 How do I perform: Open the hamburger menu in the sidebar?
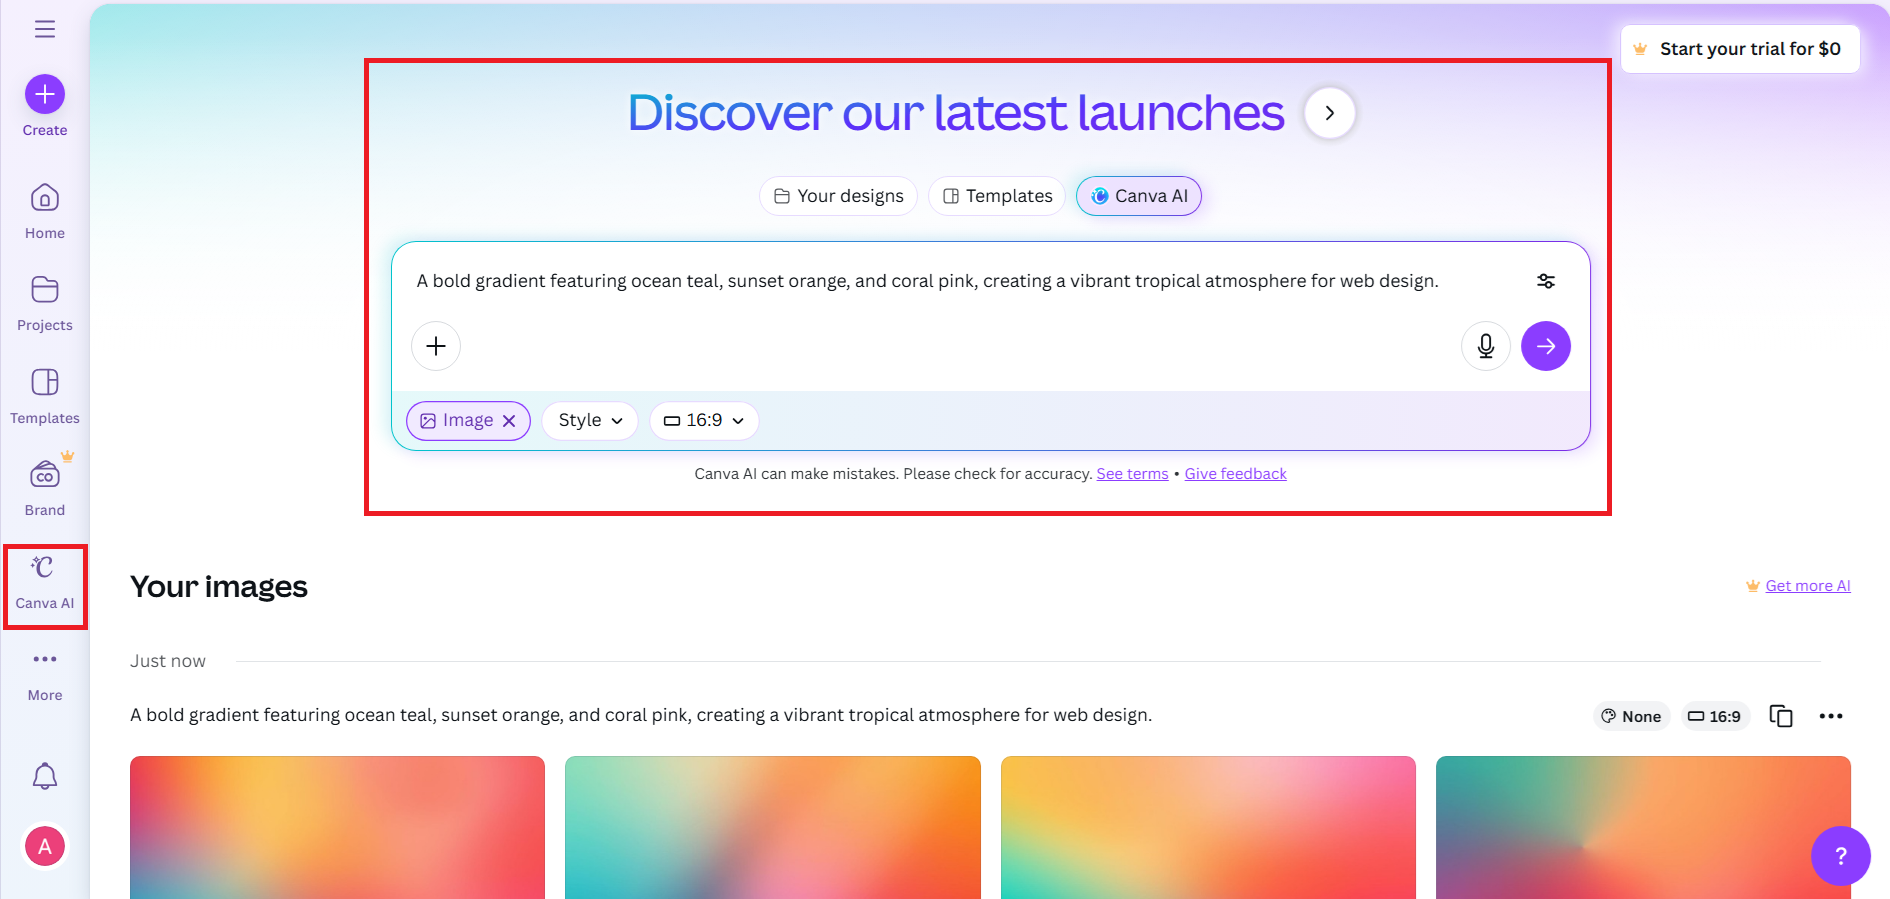coord(45,29)
